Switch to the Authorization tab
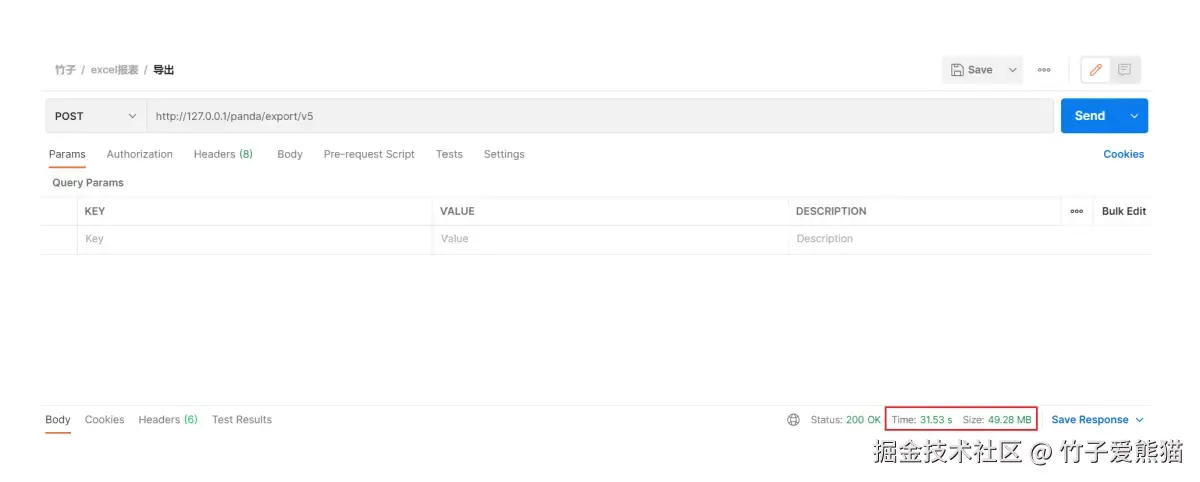Screen dimensions: 1200x482 tap(140, 154)
